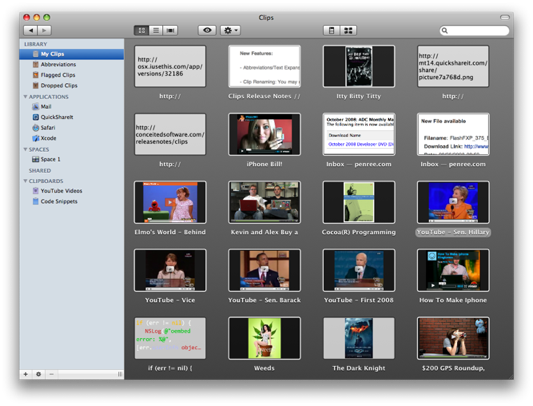
Task: Select the YouTube - Vice clip
Action: [x=170, y=270]
